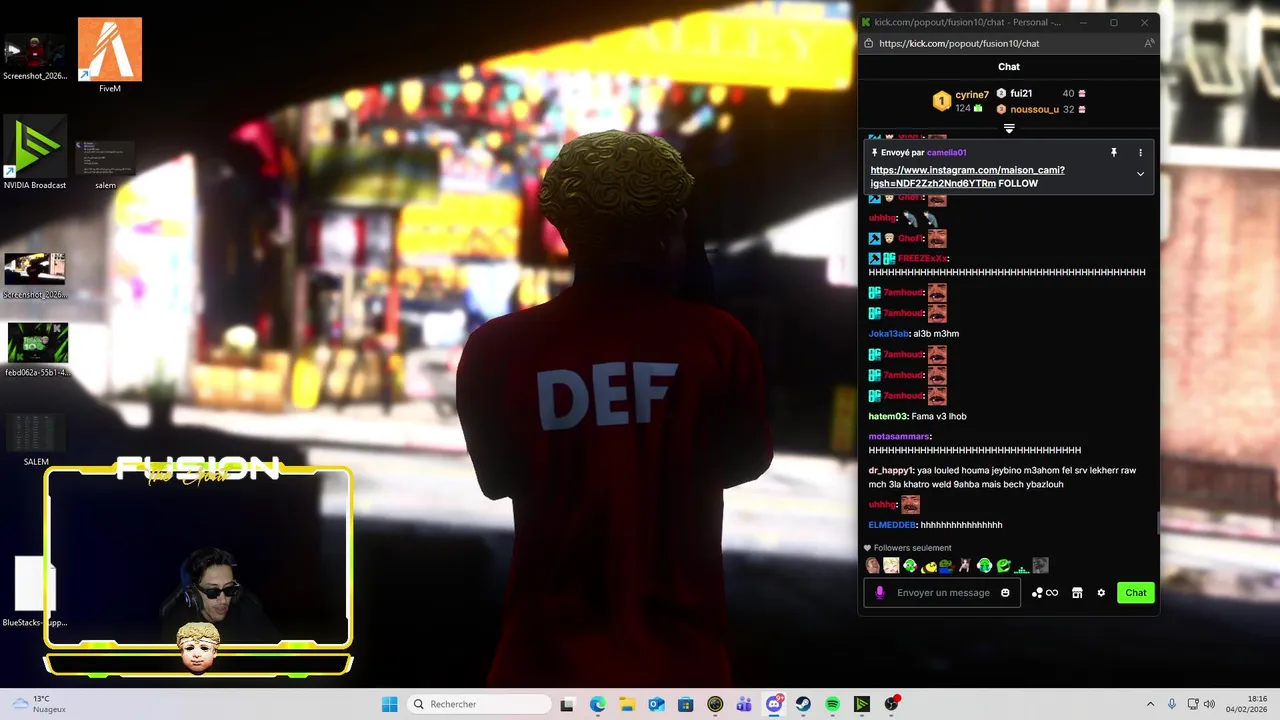The image size is (1280, 720).
Task: Click the read aloud icon in address bar
Action: [1149, 43]
